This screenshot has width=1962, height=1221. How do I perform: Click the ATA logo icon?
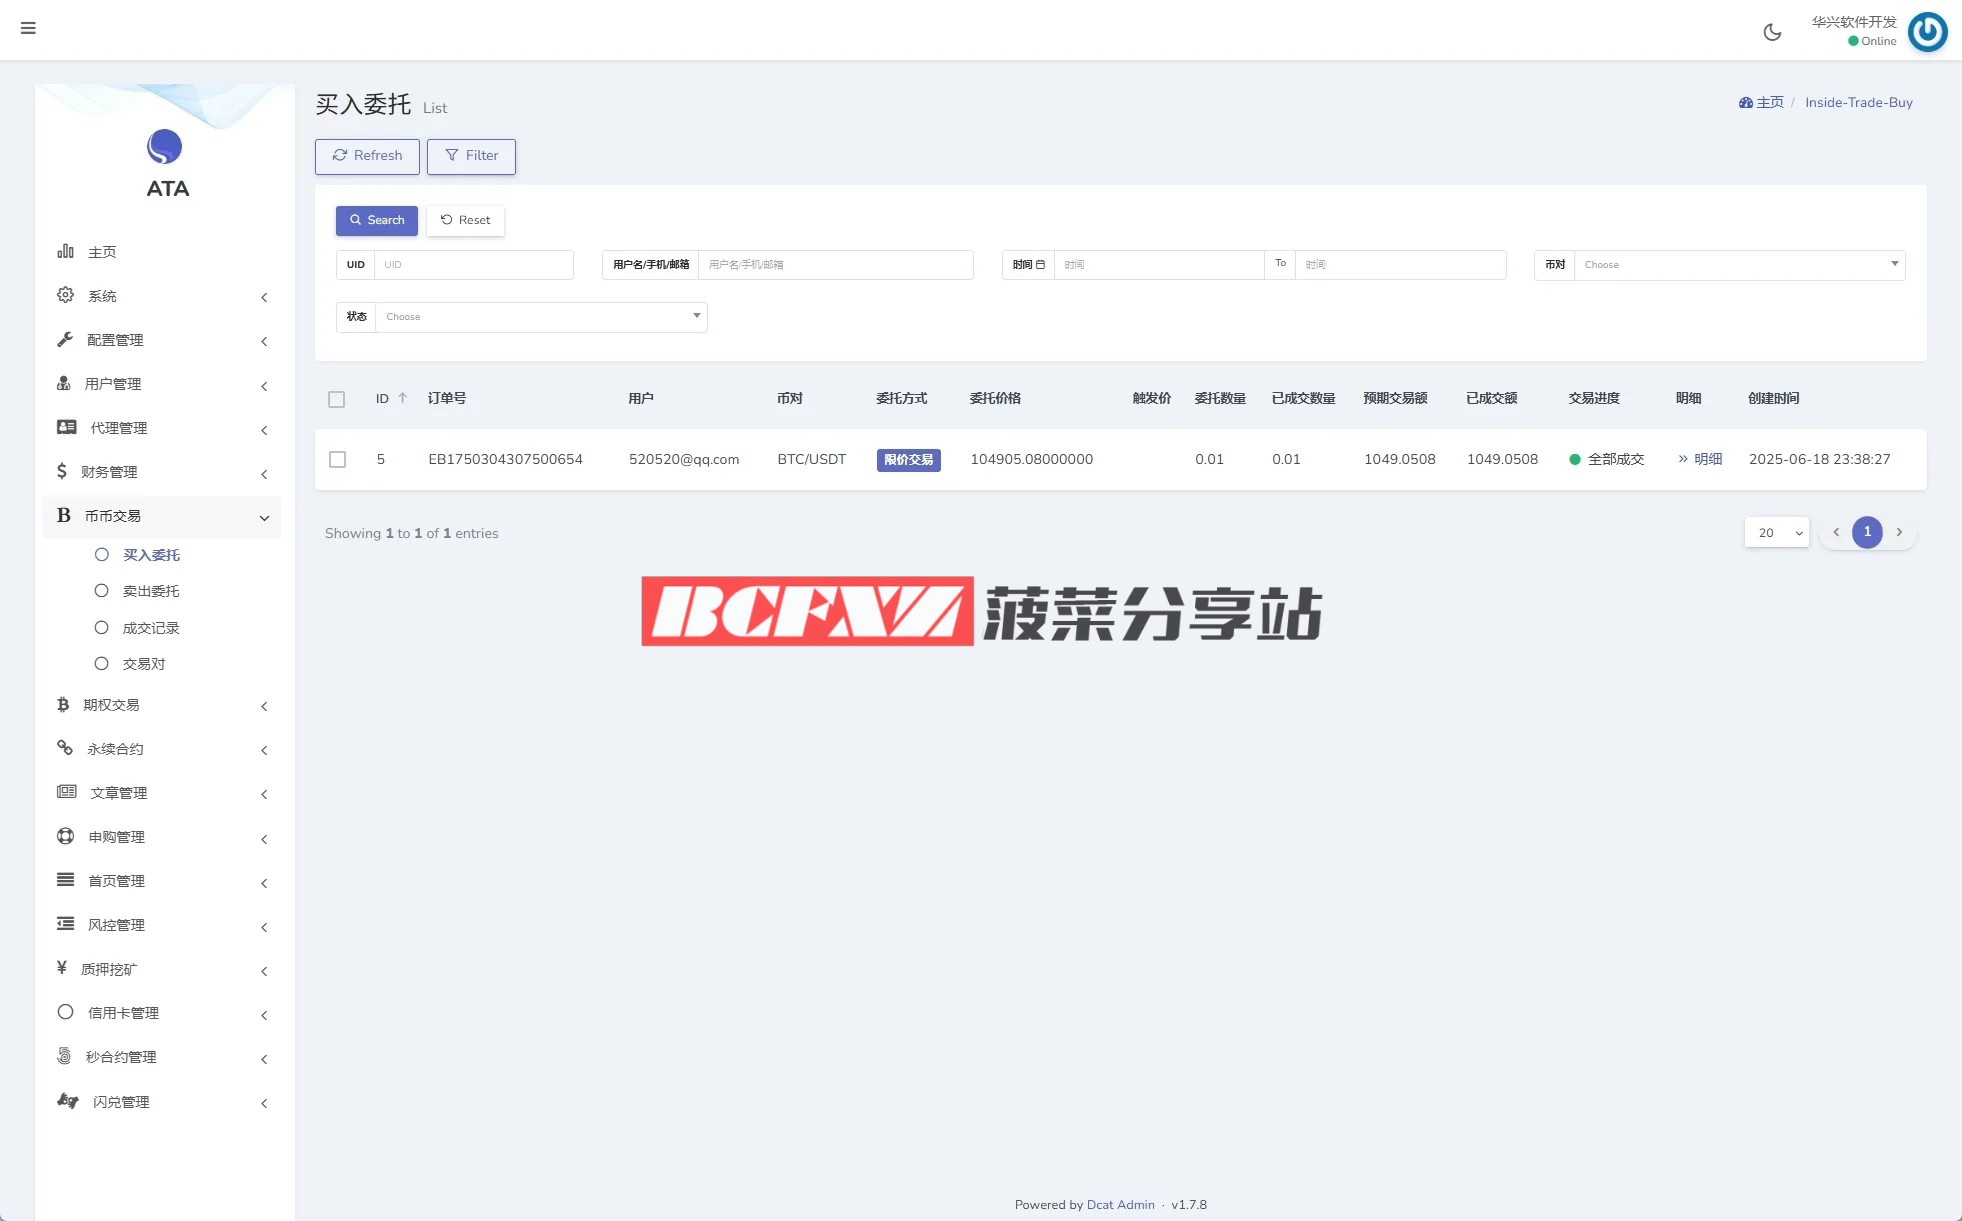click(x=165, y=147)
